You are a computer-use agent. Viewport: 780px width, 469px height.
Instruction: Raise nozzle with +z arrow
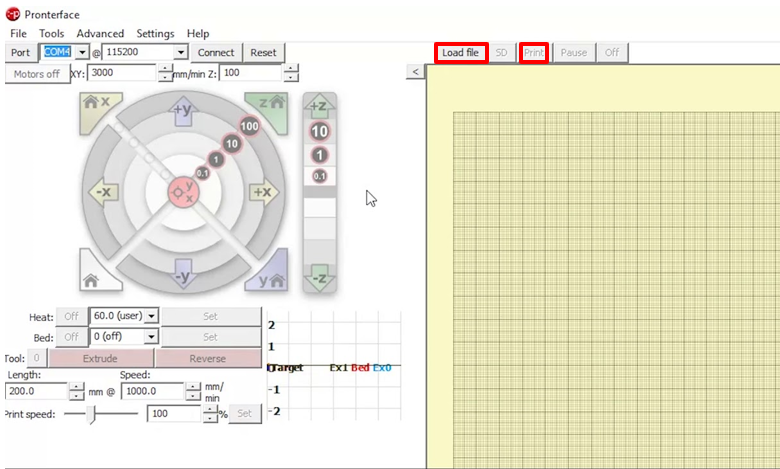click(319, 105)
